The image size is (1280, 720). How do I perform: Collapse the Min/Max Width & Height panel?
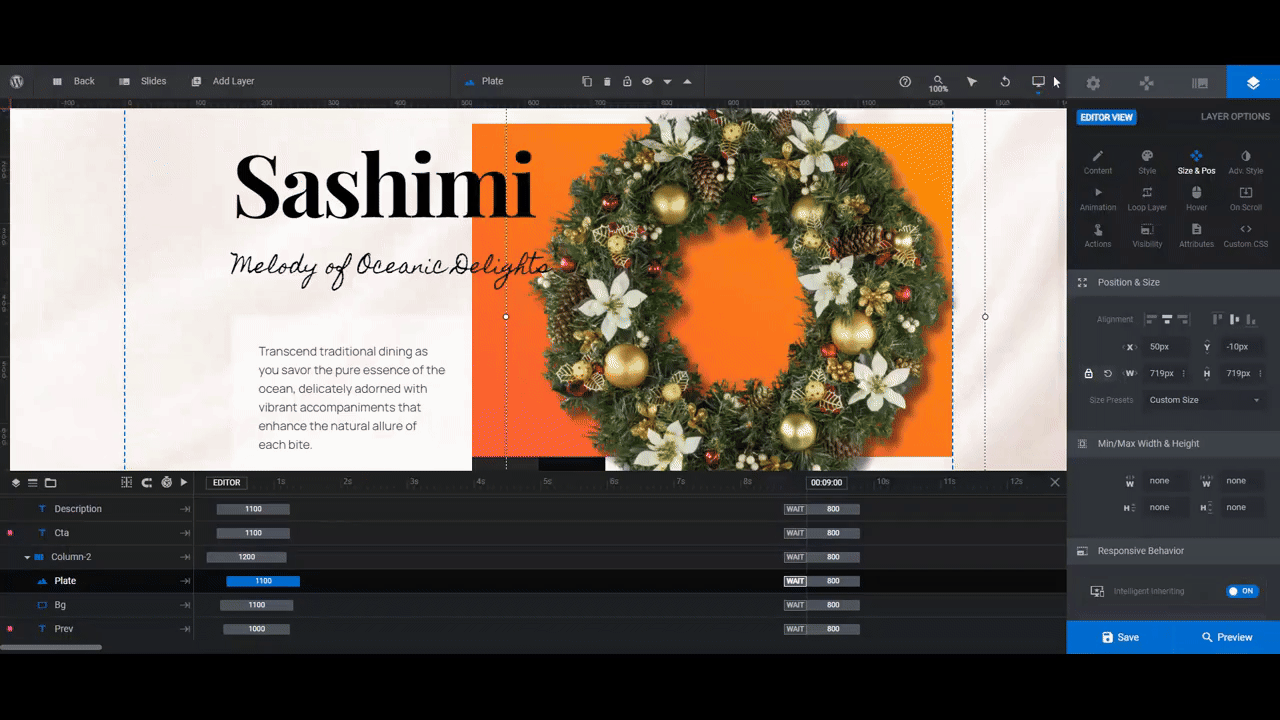click(1173, 443)
